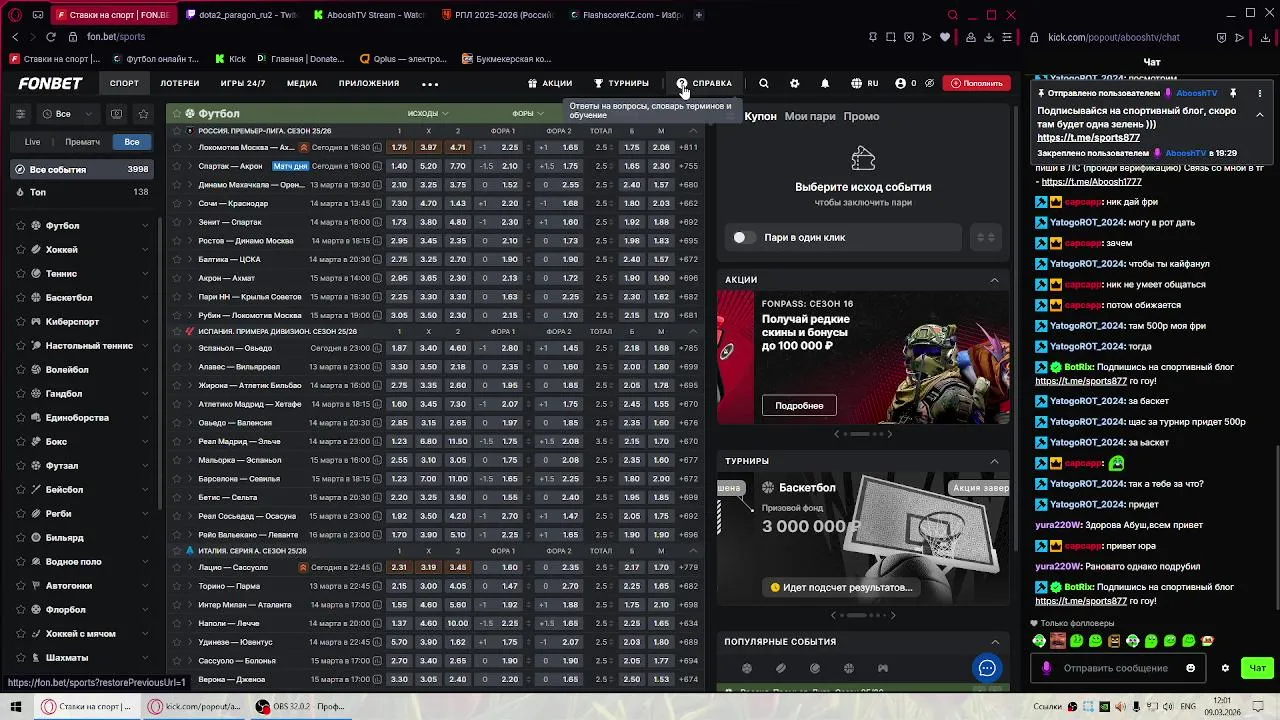Click the red Пополнить deposit button
Viewport: 1280px width, 720px height.
976,83
